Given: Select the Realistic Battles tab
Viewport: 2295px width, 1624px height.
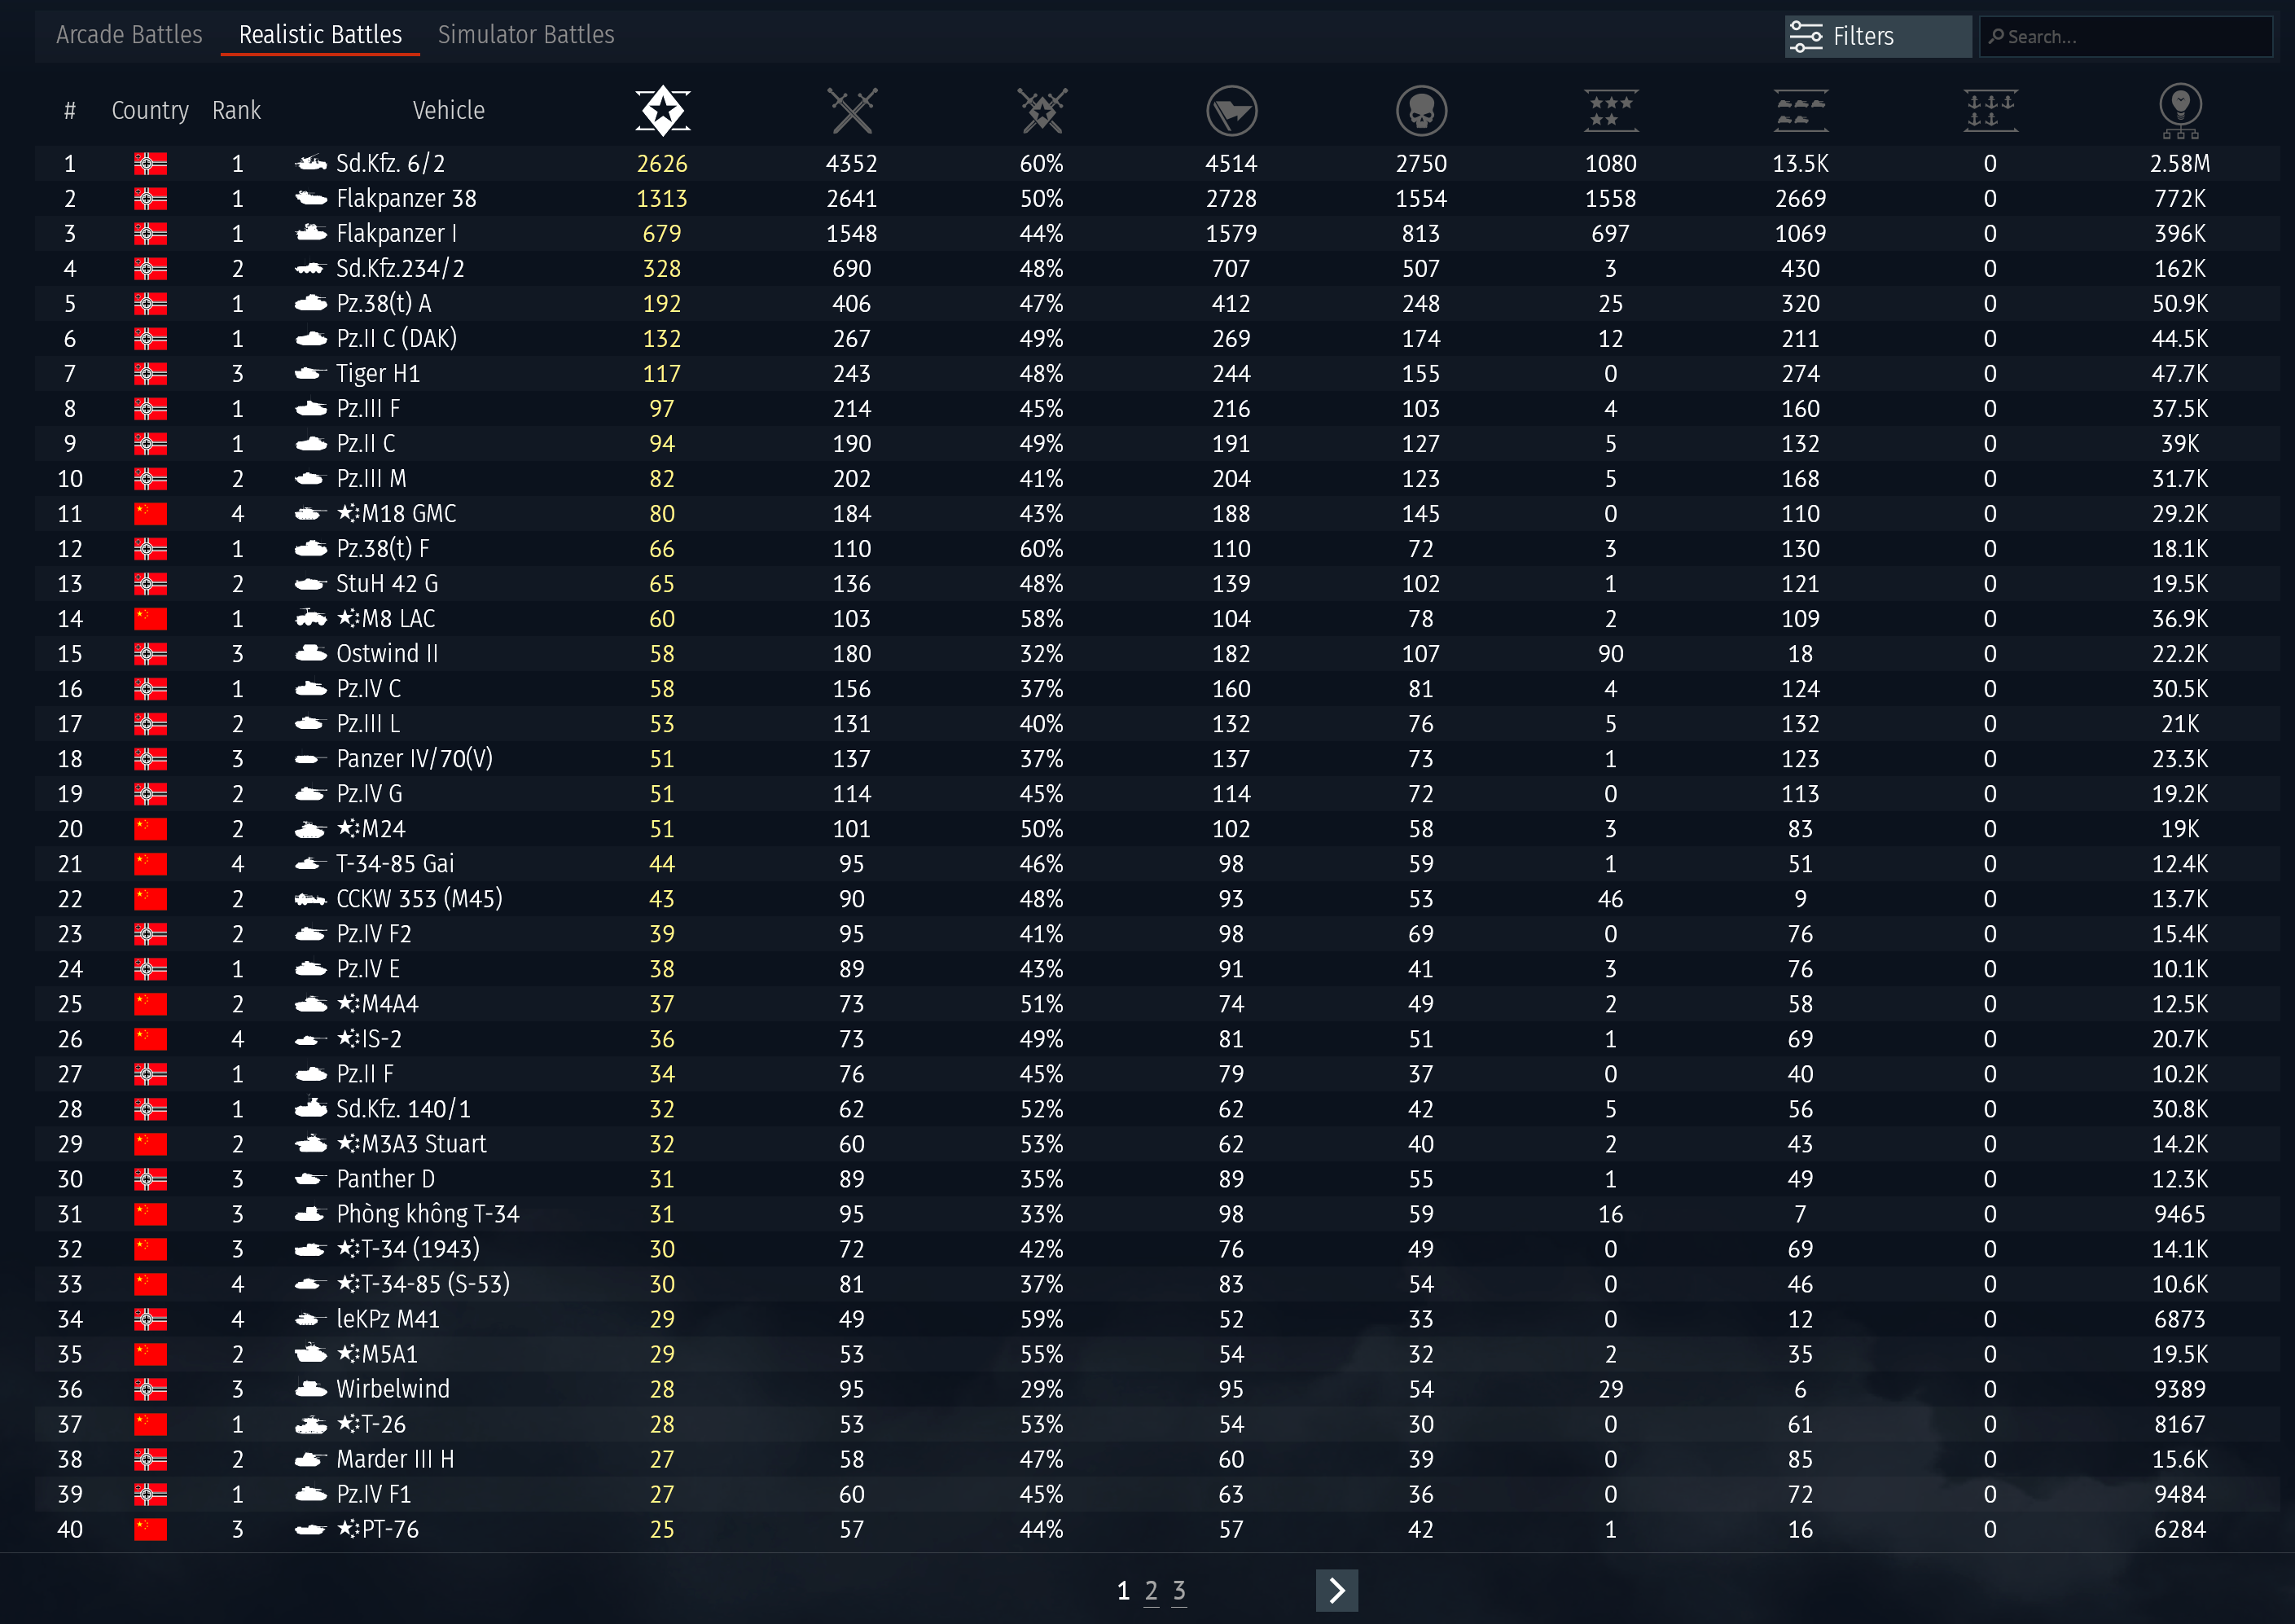Looking at the screenshot, I should (x=320, y=35).
